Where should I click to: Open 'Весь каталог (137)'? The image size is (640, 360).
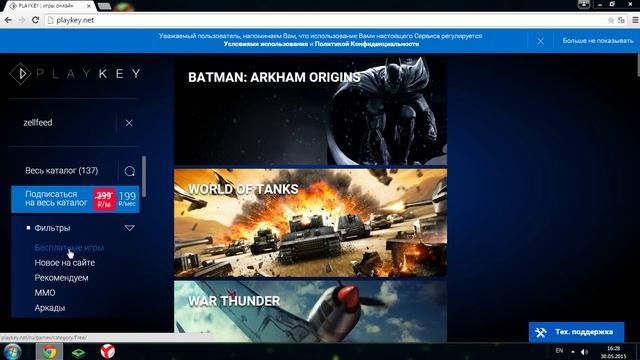pos(62,171)
